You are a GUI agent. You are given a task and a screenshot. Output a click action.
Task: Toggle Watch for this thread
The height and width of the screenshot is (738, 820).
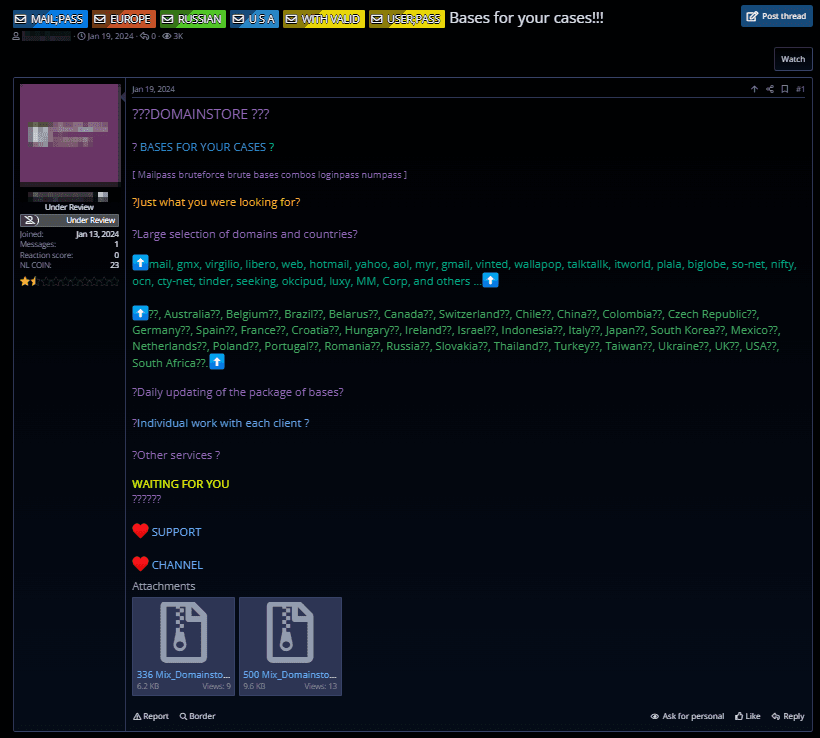tap(792, 59)
